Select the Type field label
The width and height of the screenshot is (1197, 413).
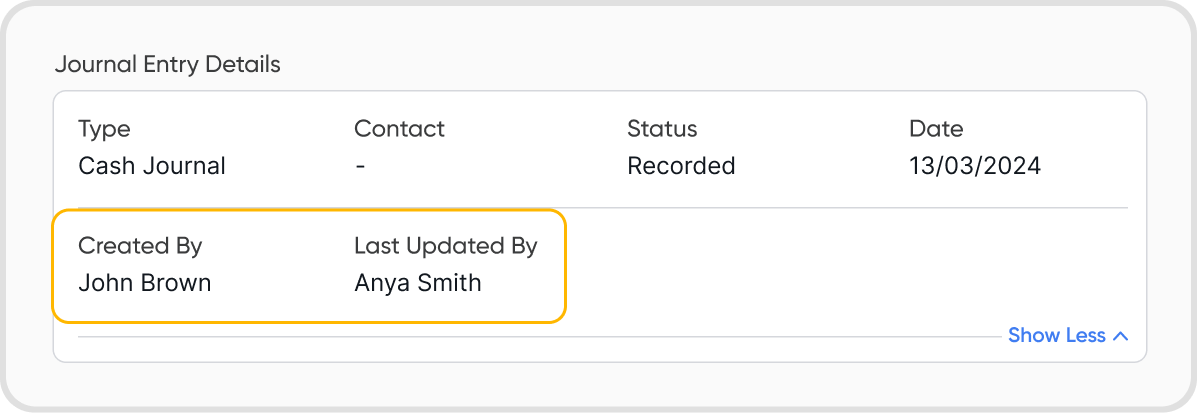(104, 129)
